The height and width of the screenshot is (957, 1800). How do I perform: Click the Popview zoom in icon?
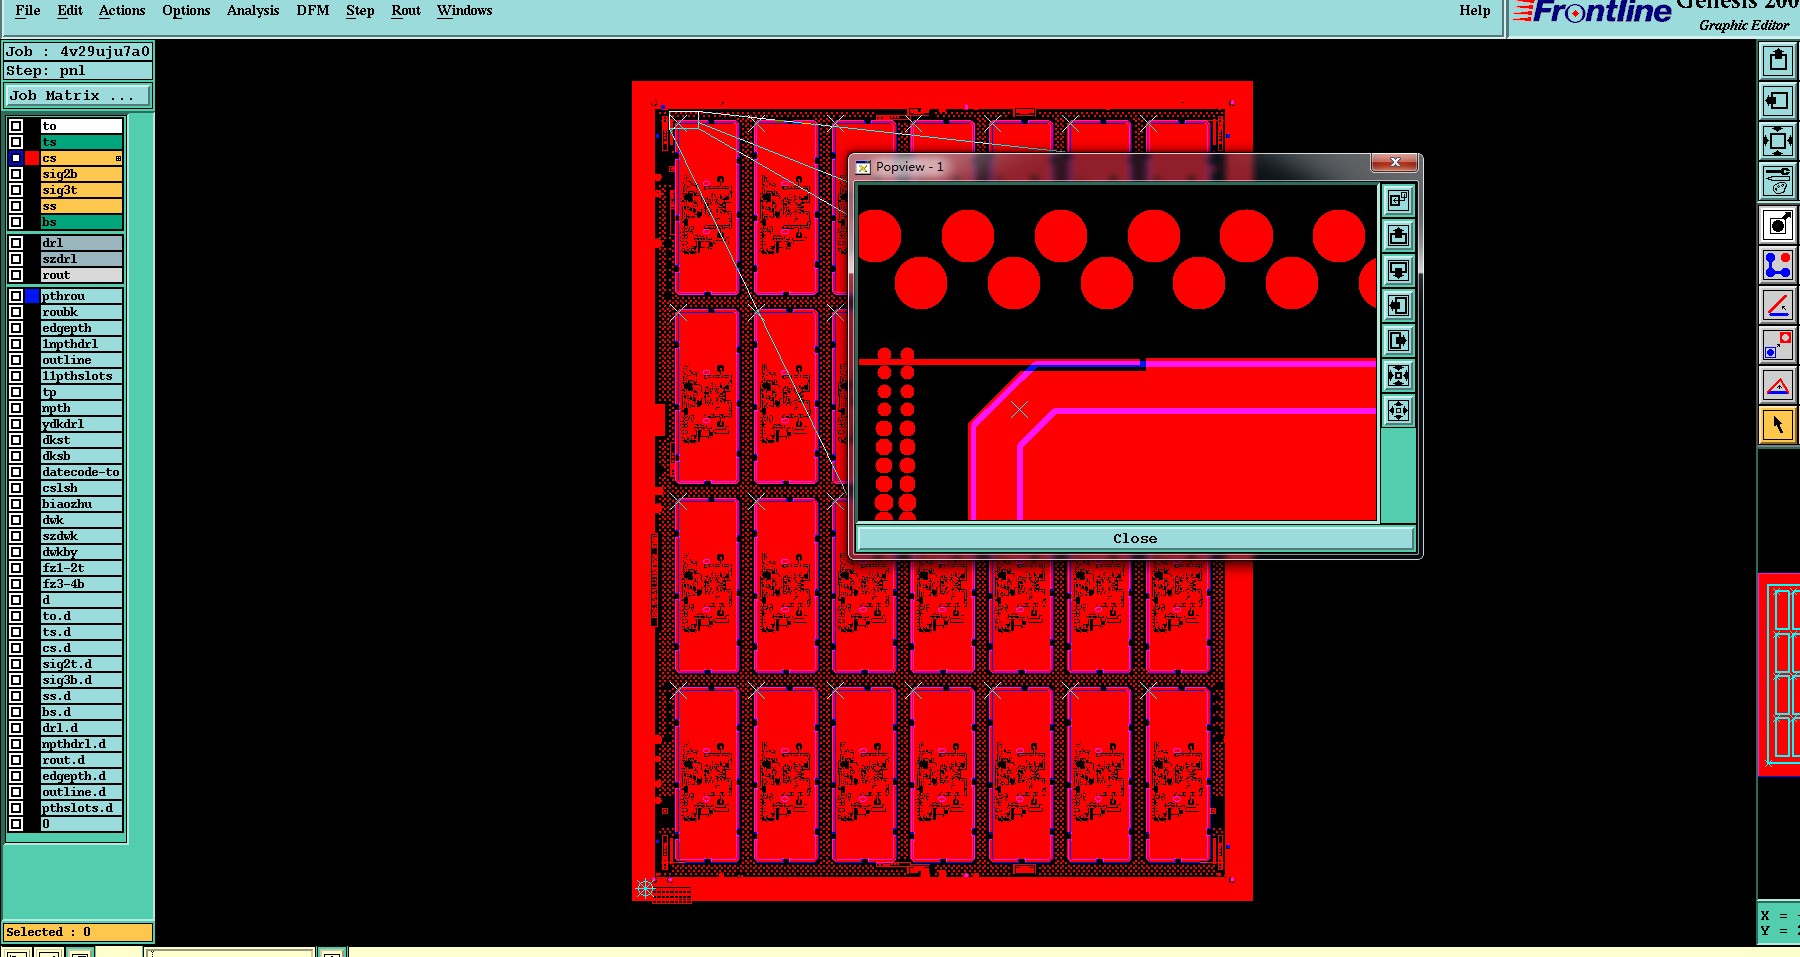[1398, 376]
